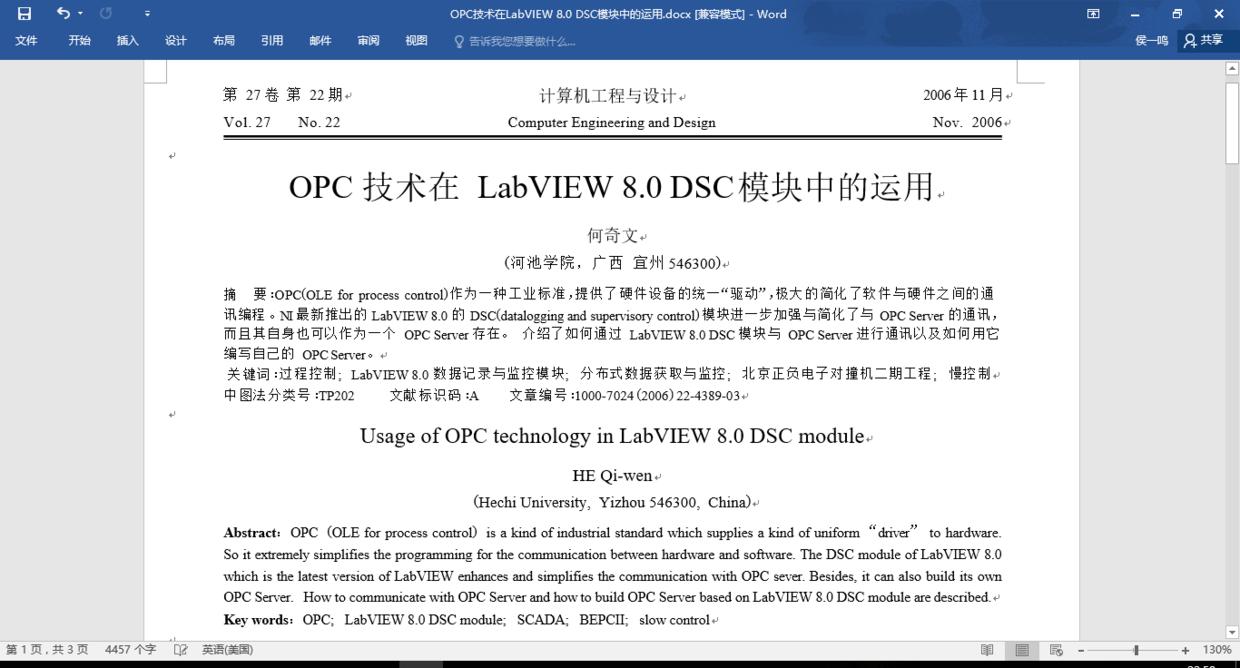Open the 文件 (File) menu

coord(27,40)
